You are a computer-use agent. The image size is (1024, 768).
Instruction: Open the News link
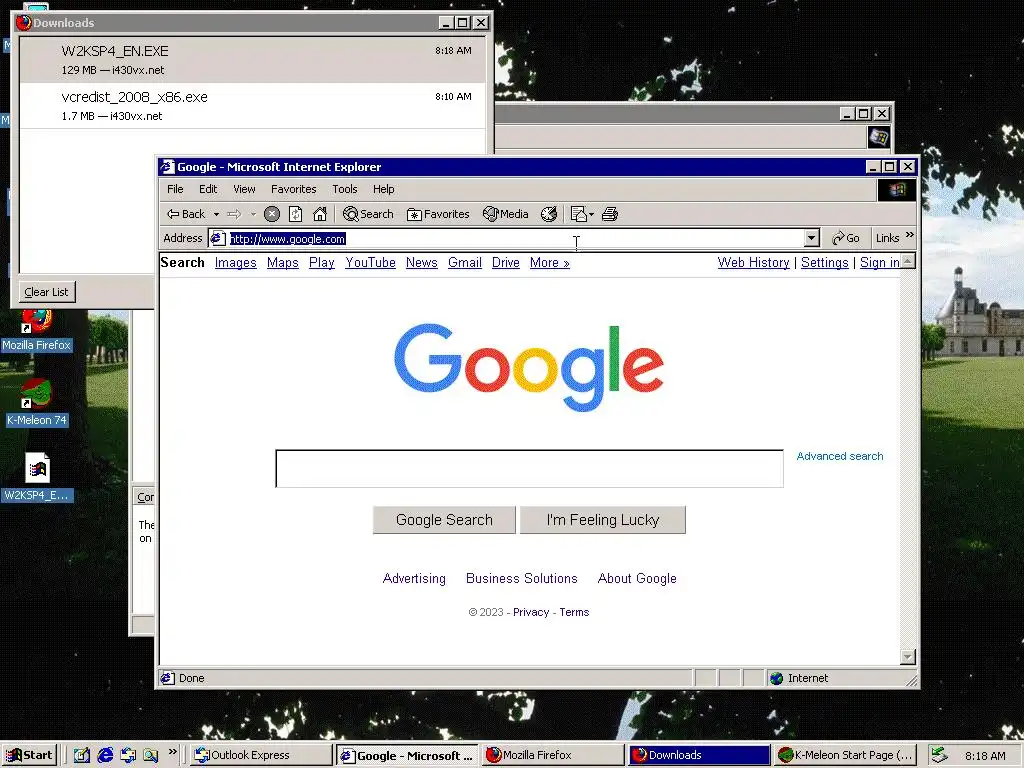pyautogui.click(x=422, y=263)
